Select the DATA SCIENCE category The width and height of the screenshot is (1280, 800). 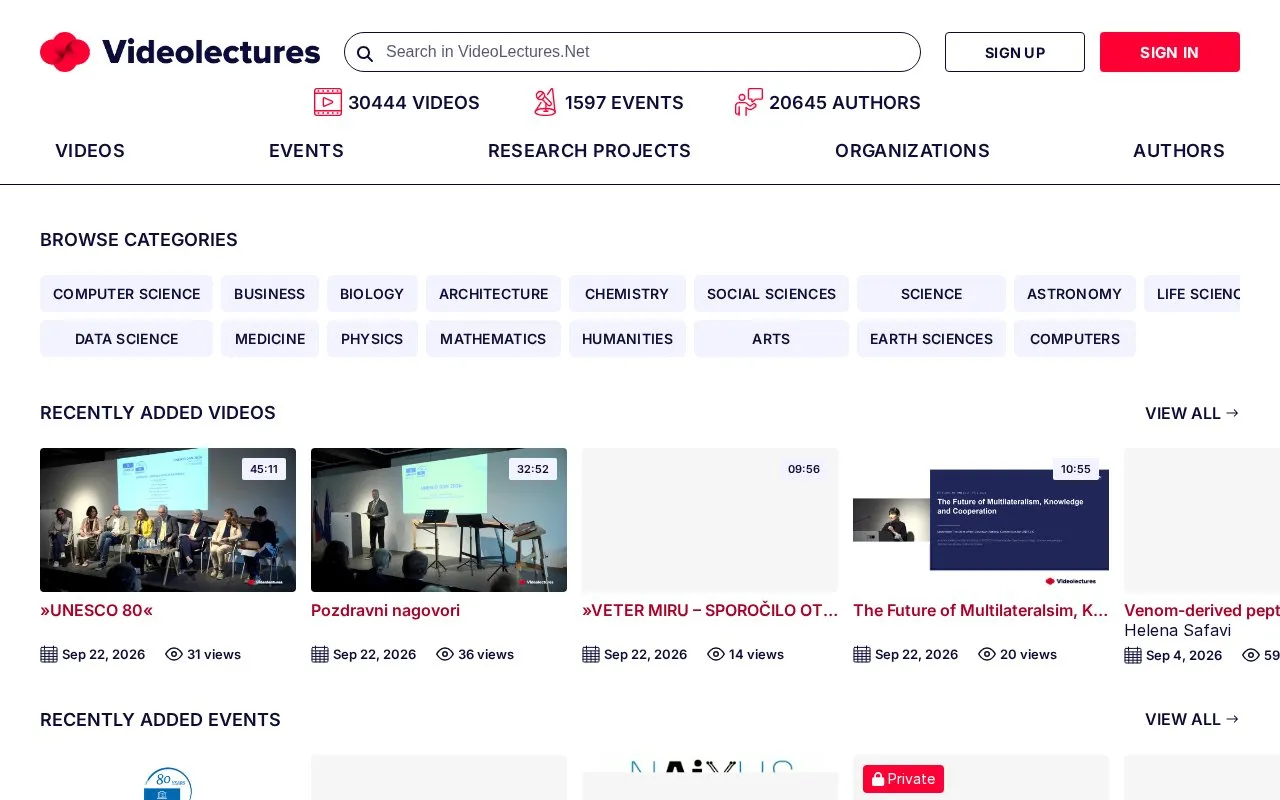coord(127,339)
